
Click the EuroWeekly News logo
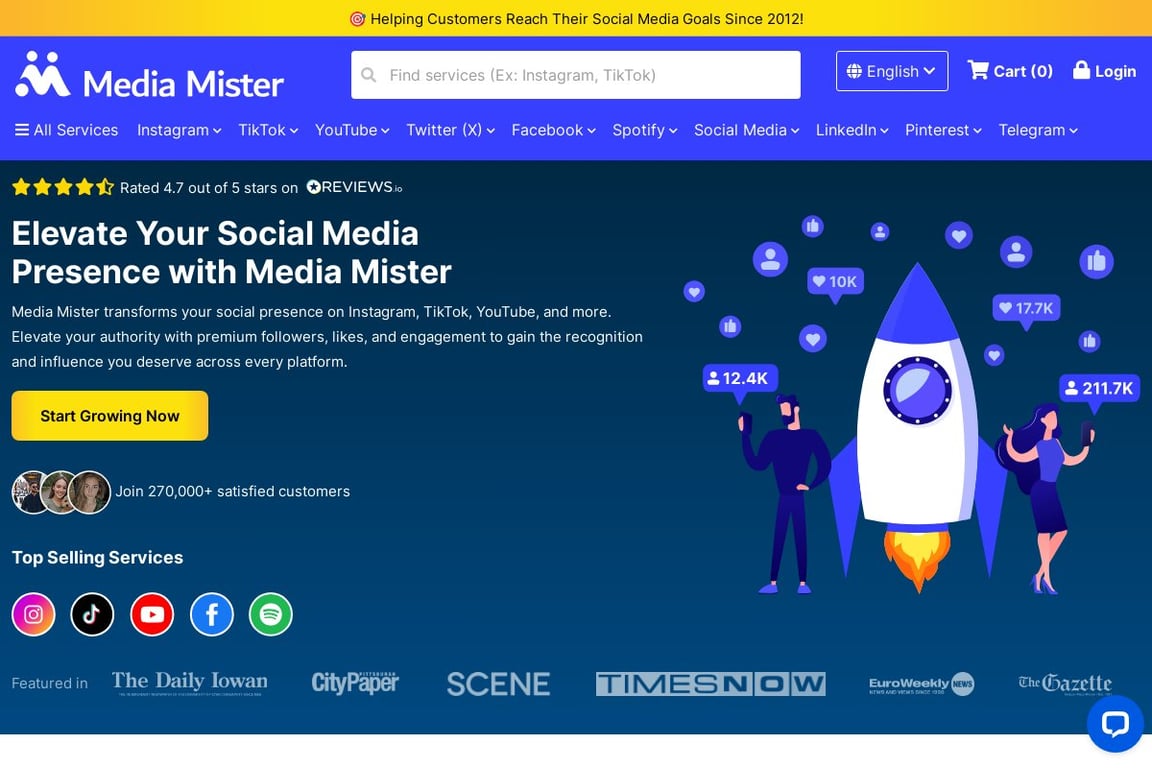pyautogui.click(x=921, y=684)
